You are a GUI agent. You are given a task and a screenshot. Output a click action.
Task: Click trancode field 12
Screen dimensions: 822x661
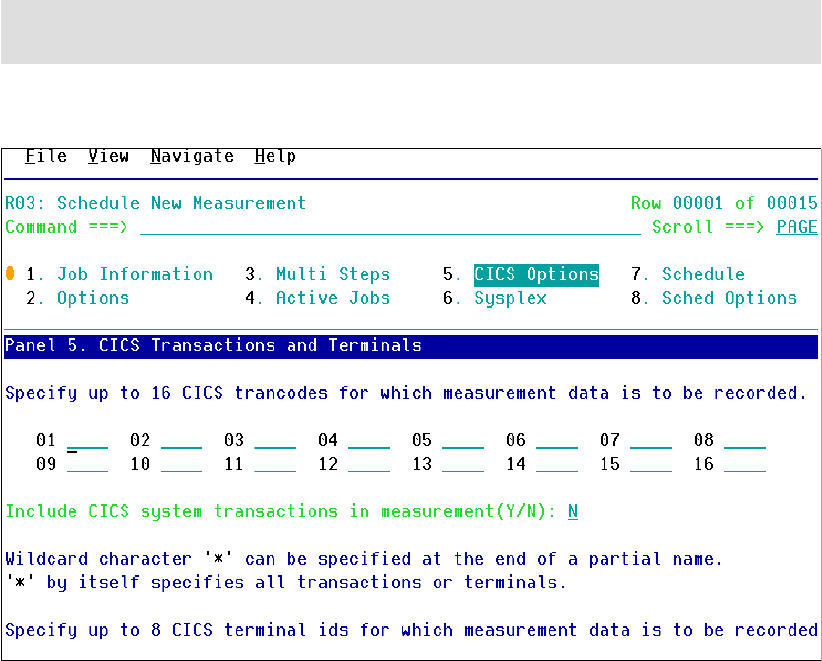[x=369, y=464]
